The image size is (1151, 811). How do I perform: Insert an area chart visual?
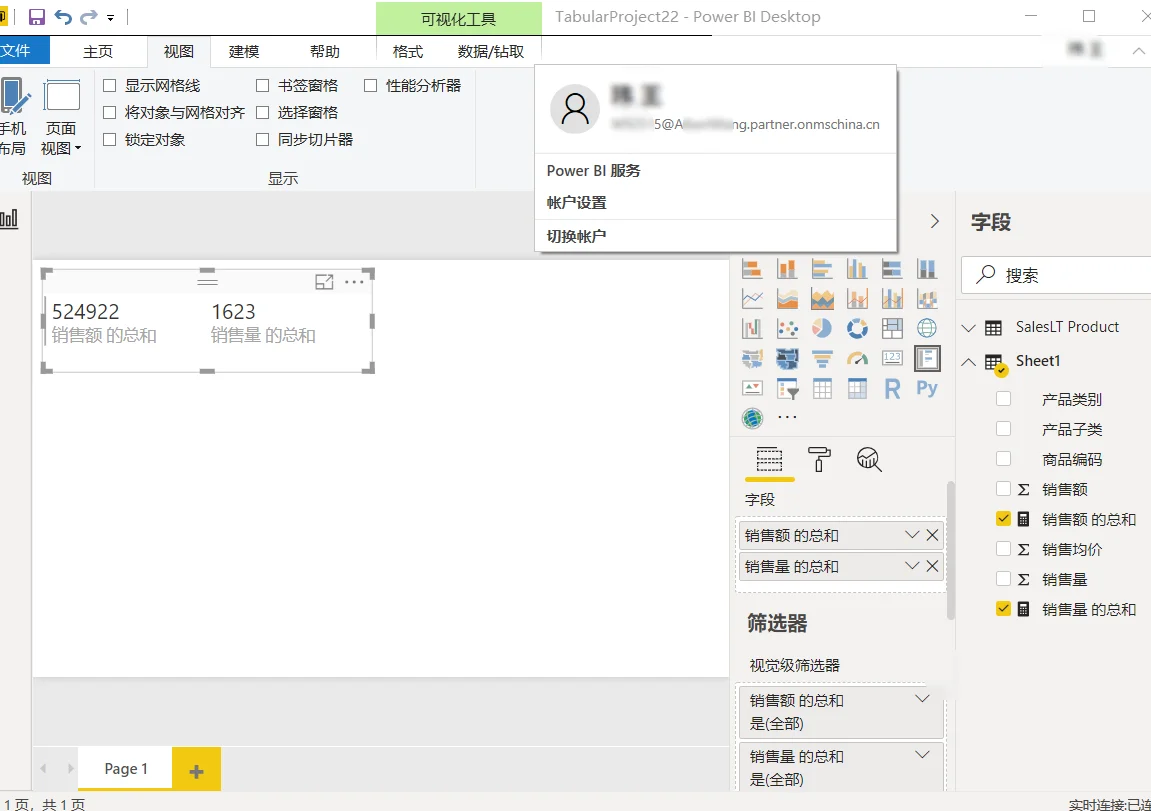pos(787,299)
